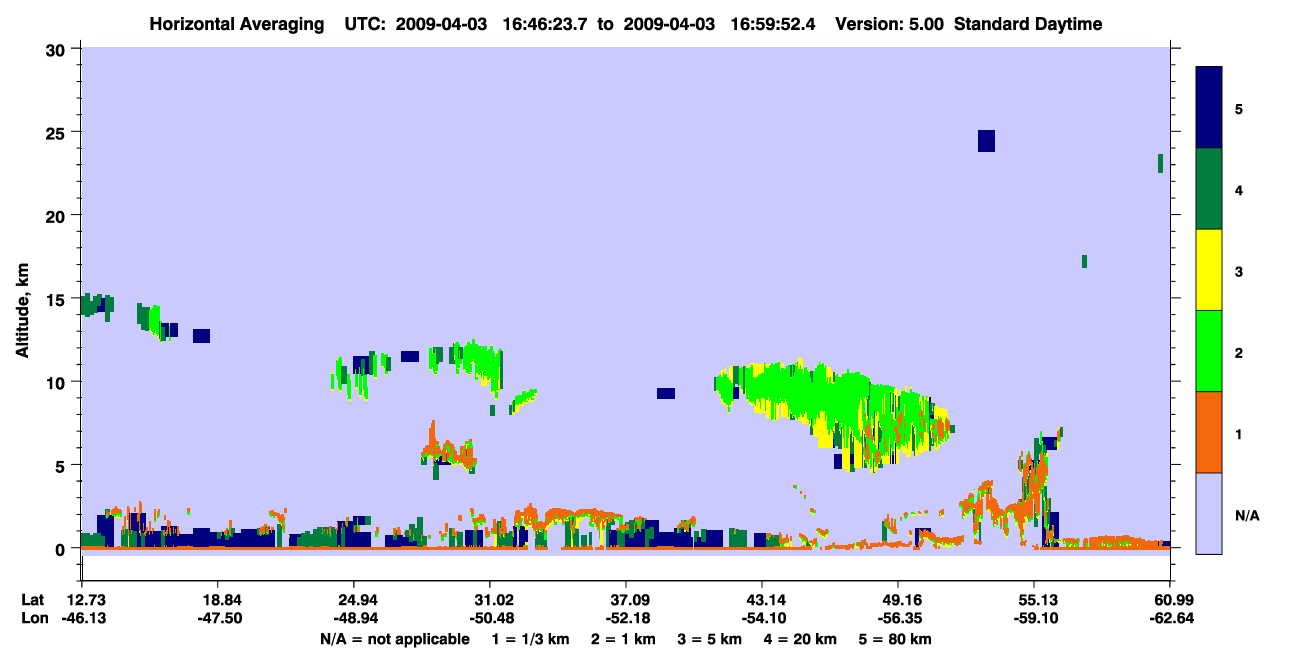Viewport: 1300px width, 667px height.
Task: Click the longitude value -50.48
Action: (x=490, y=618)
